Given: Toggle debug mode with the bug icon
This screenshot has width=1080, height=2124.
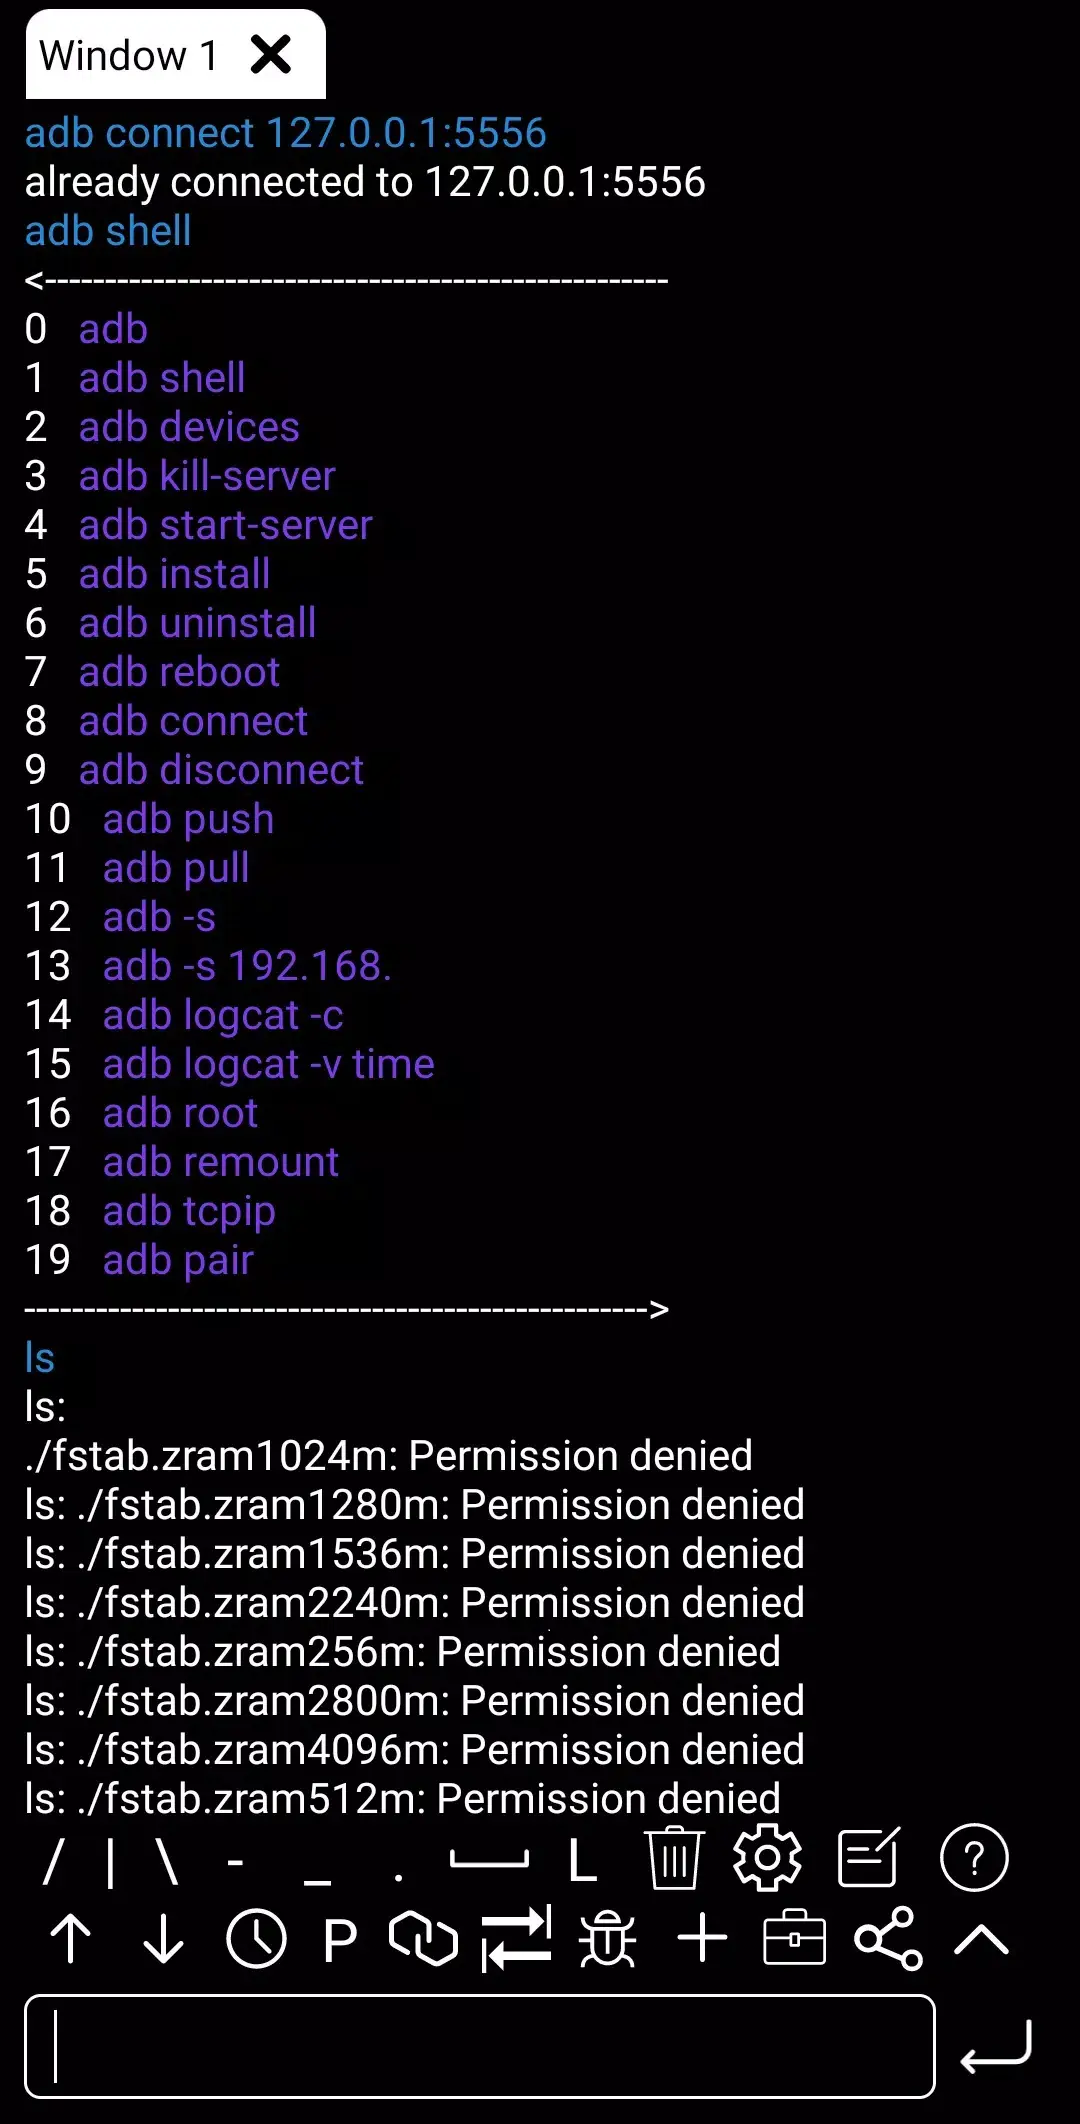Looking at the screenshot, I should (x=608, y=1938).
